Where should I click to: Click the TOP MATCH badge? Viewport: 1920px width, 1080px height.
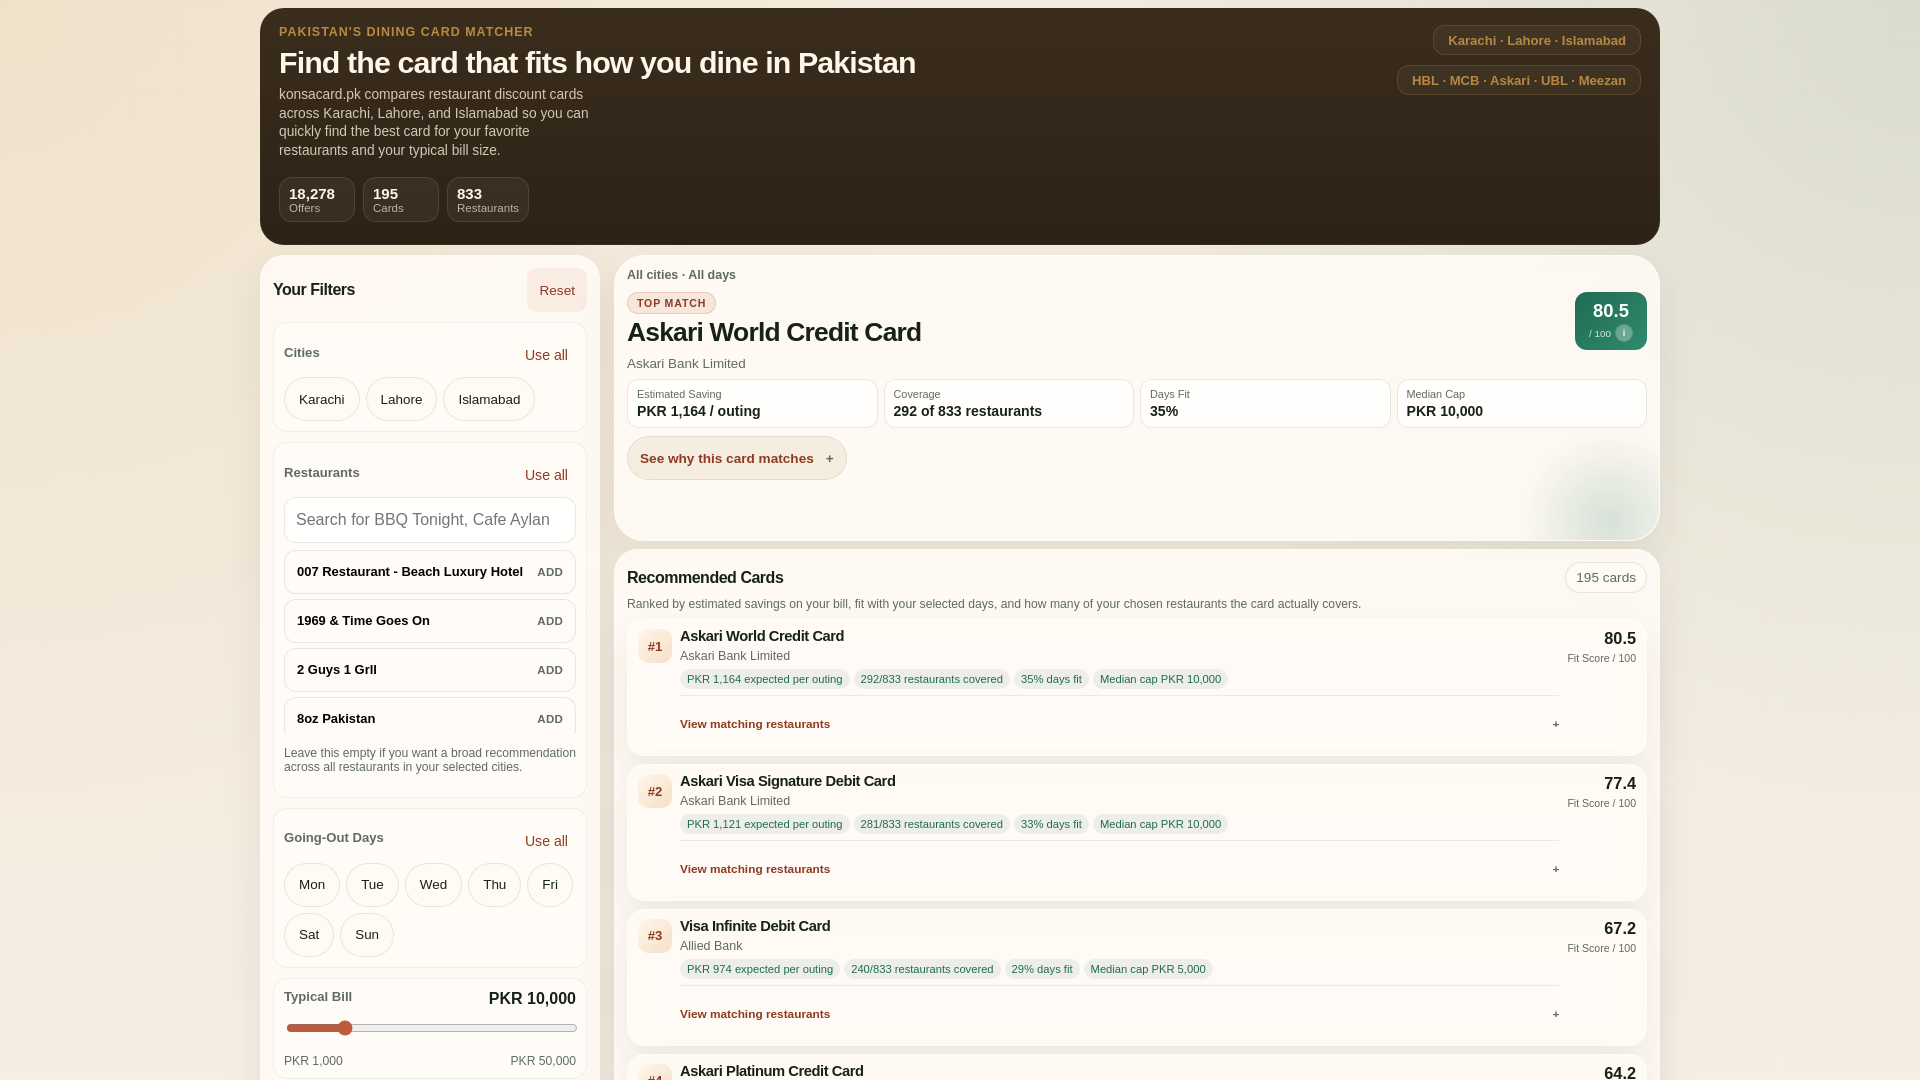pos(671,303)
